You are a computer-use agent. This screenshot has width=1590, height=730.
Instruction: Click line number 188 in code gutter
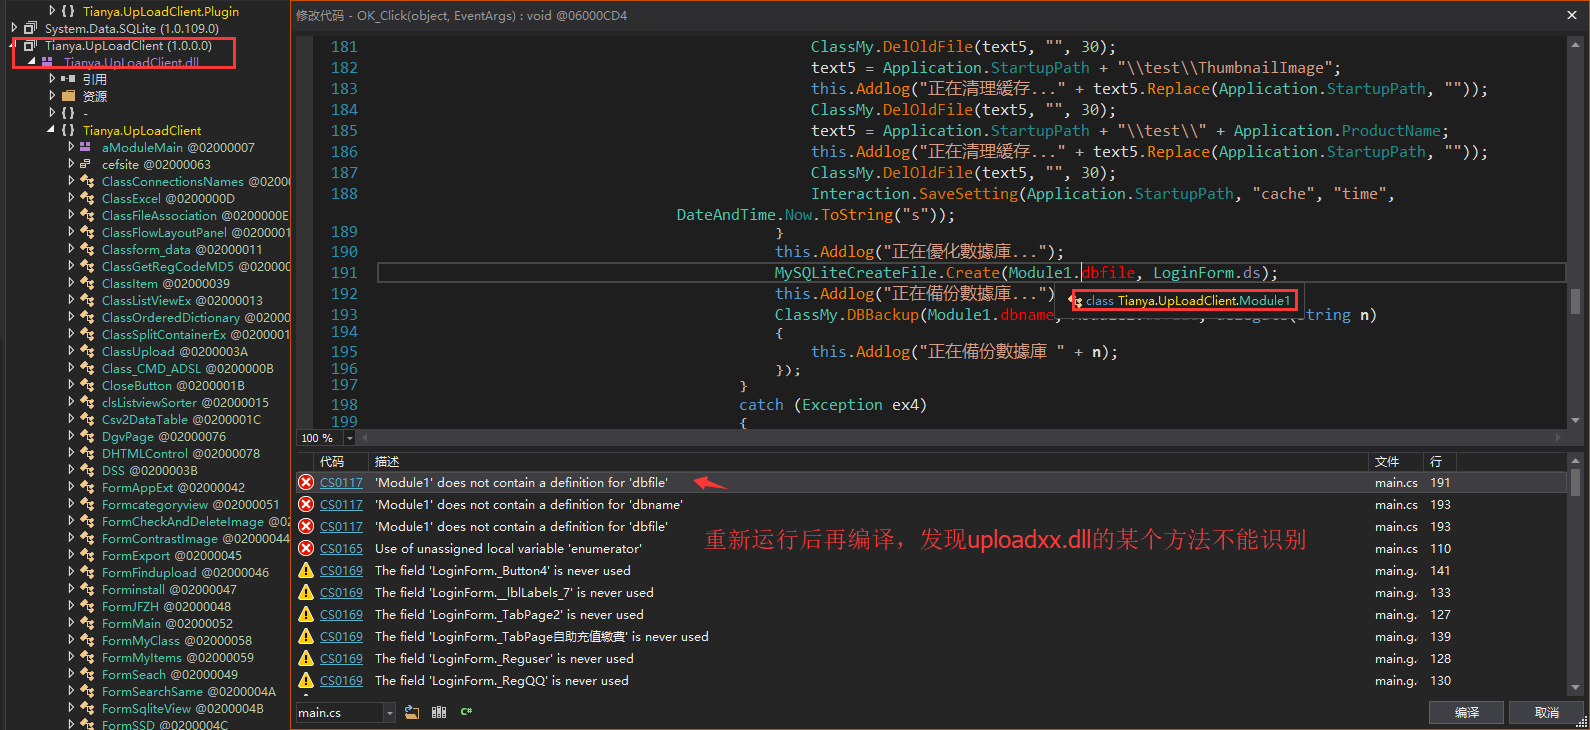pyautogui.click(x=344, y=193)
